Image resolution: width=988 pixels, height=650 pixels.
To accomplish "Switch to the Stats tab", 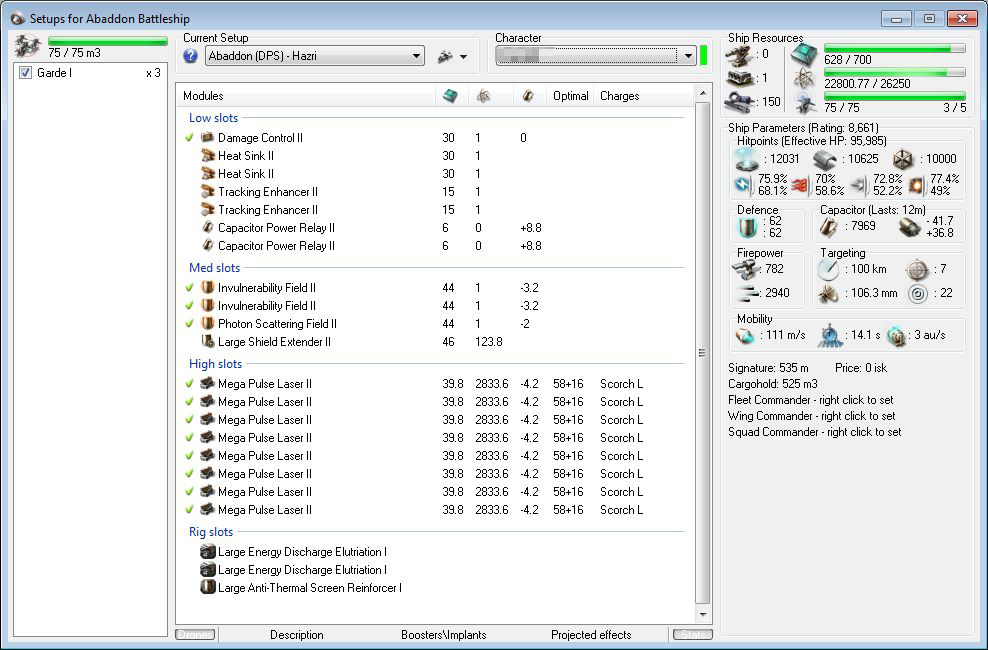I will tap(692, 634).
